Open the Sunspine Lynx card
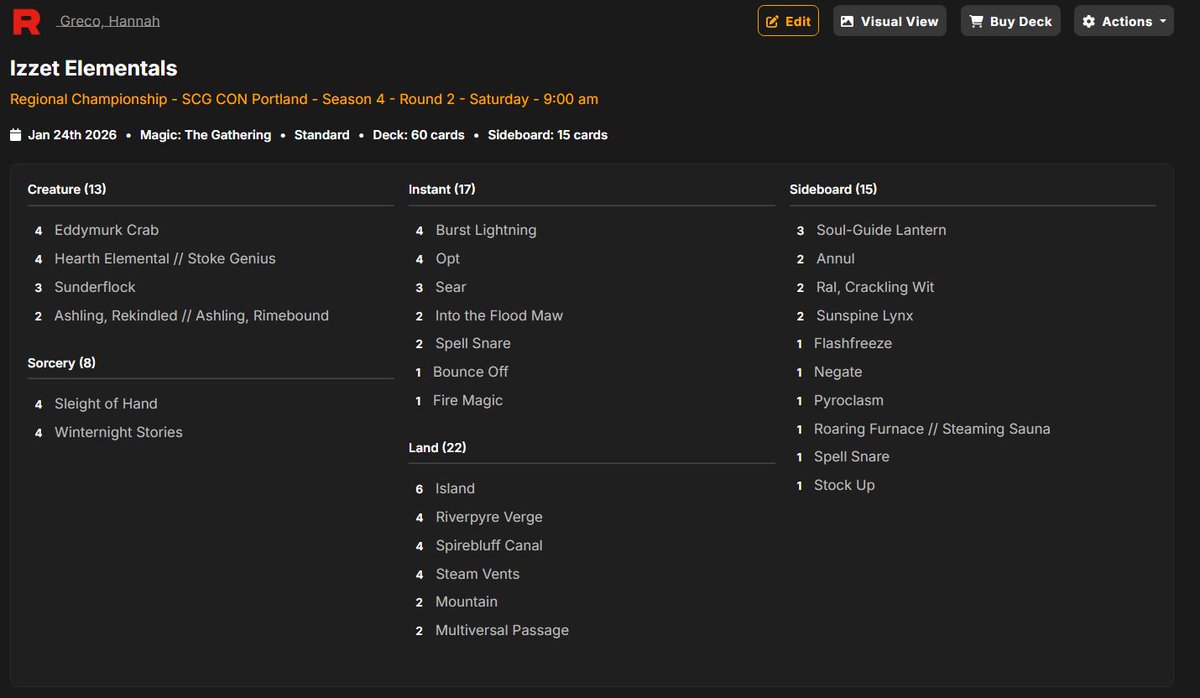 [x=865, y=315]
